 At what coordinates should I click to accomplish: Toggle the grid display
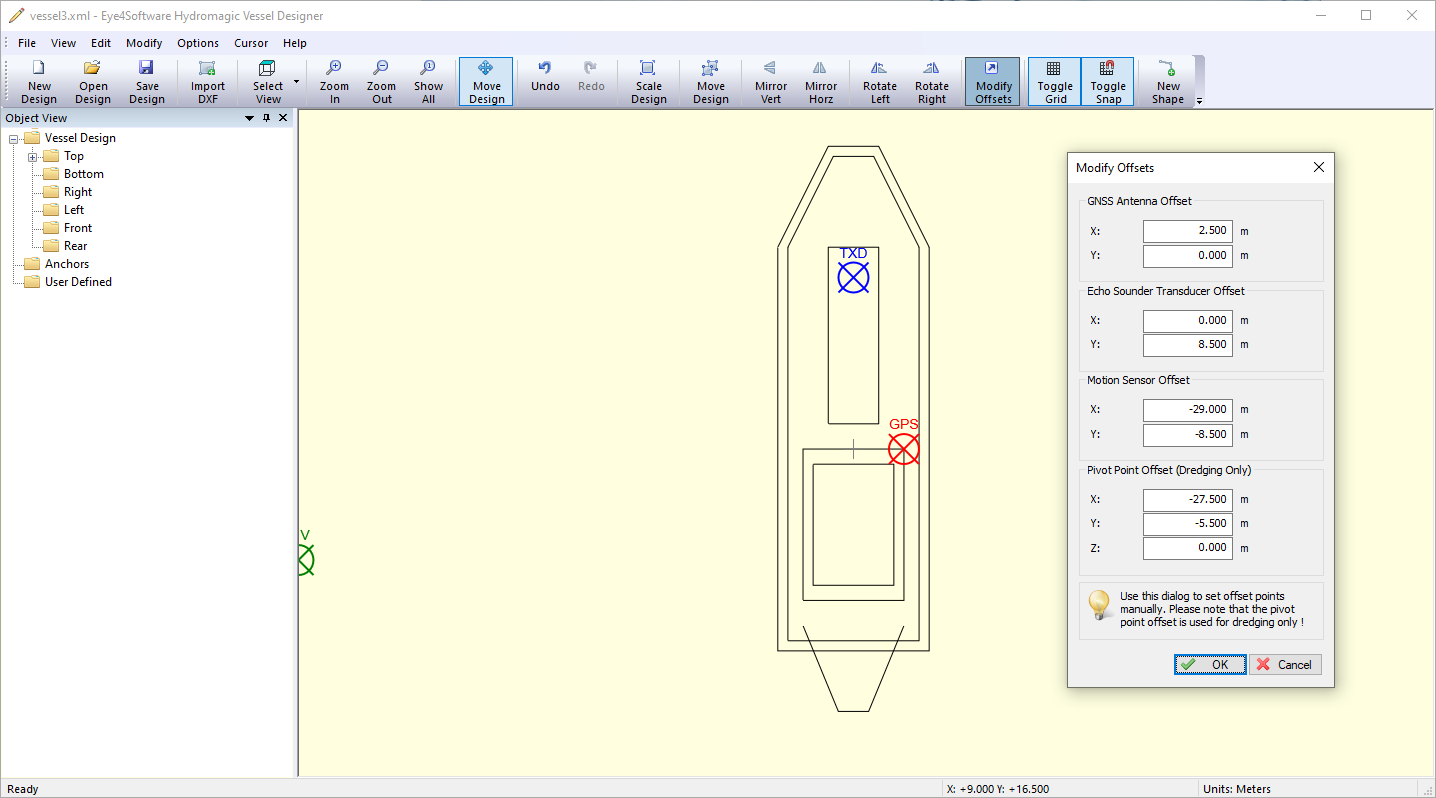coord(1055,80)
